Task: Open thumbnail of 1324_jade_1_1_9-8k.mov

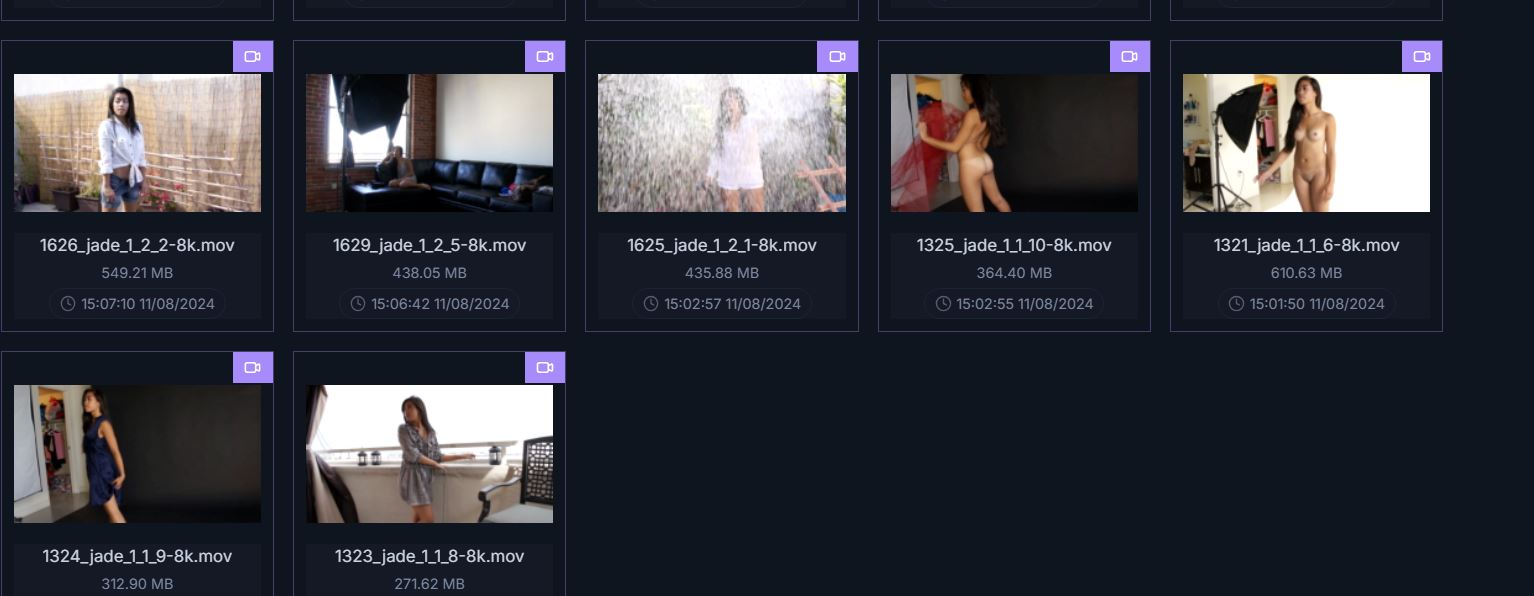Action: point(137,454)
